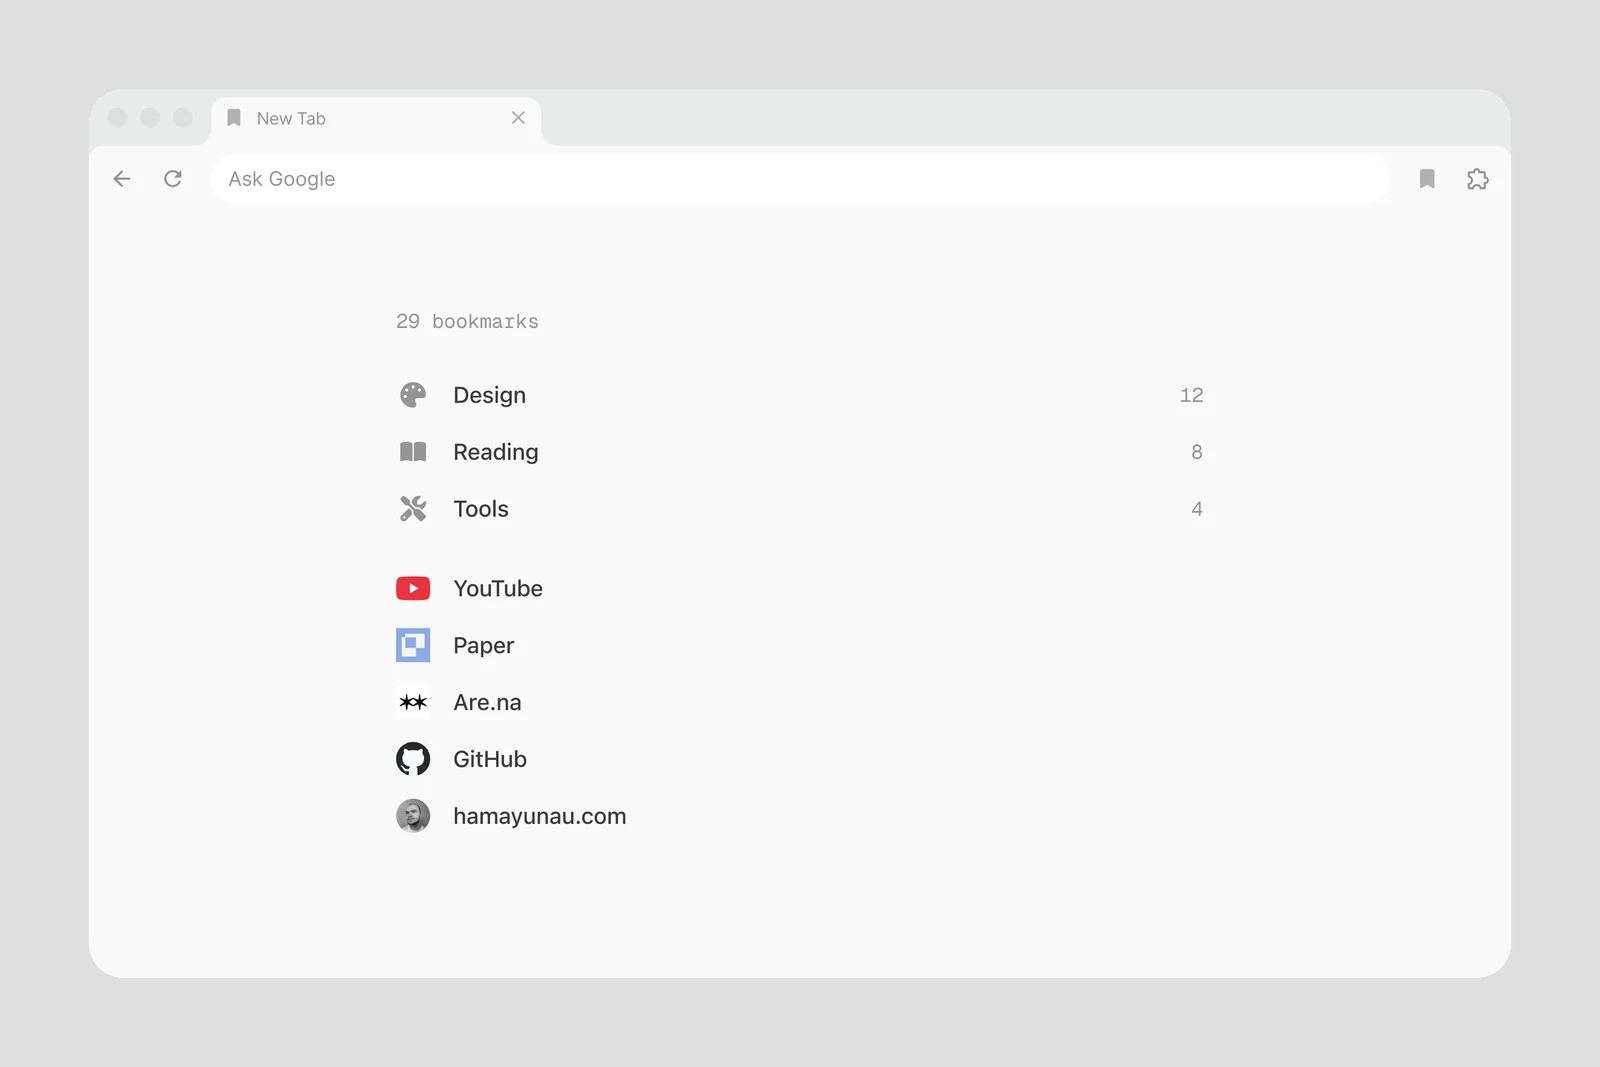Viewport: 1600px width, 1067px height.
Task: Click the GitHub octocat favicon
Action: [x=413, y=759]
